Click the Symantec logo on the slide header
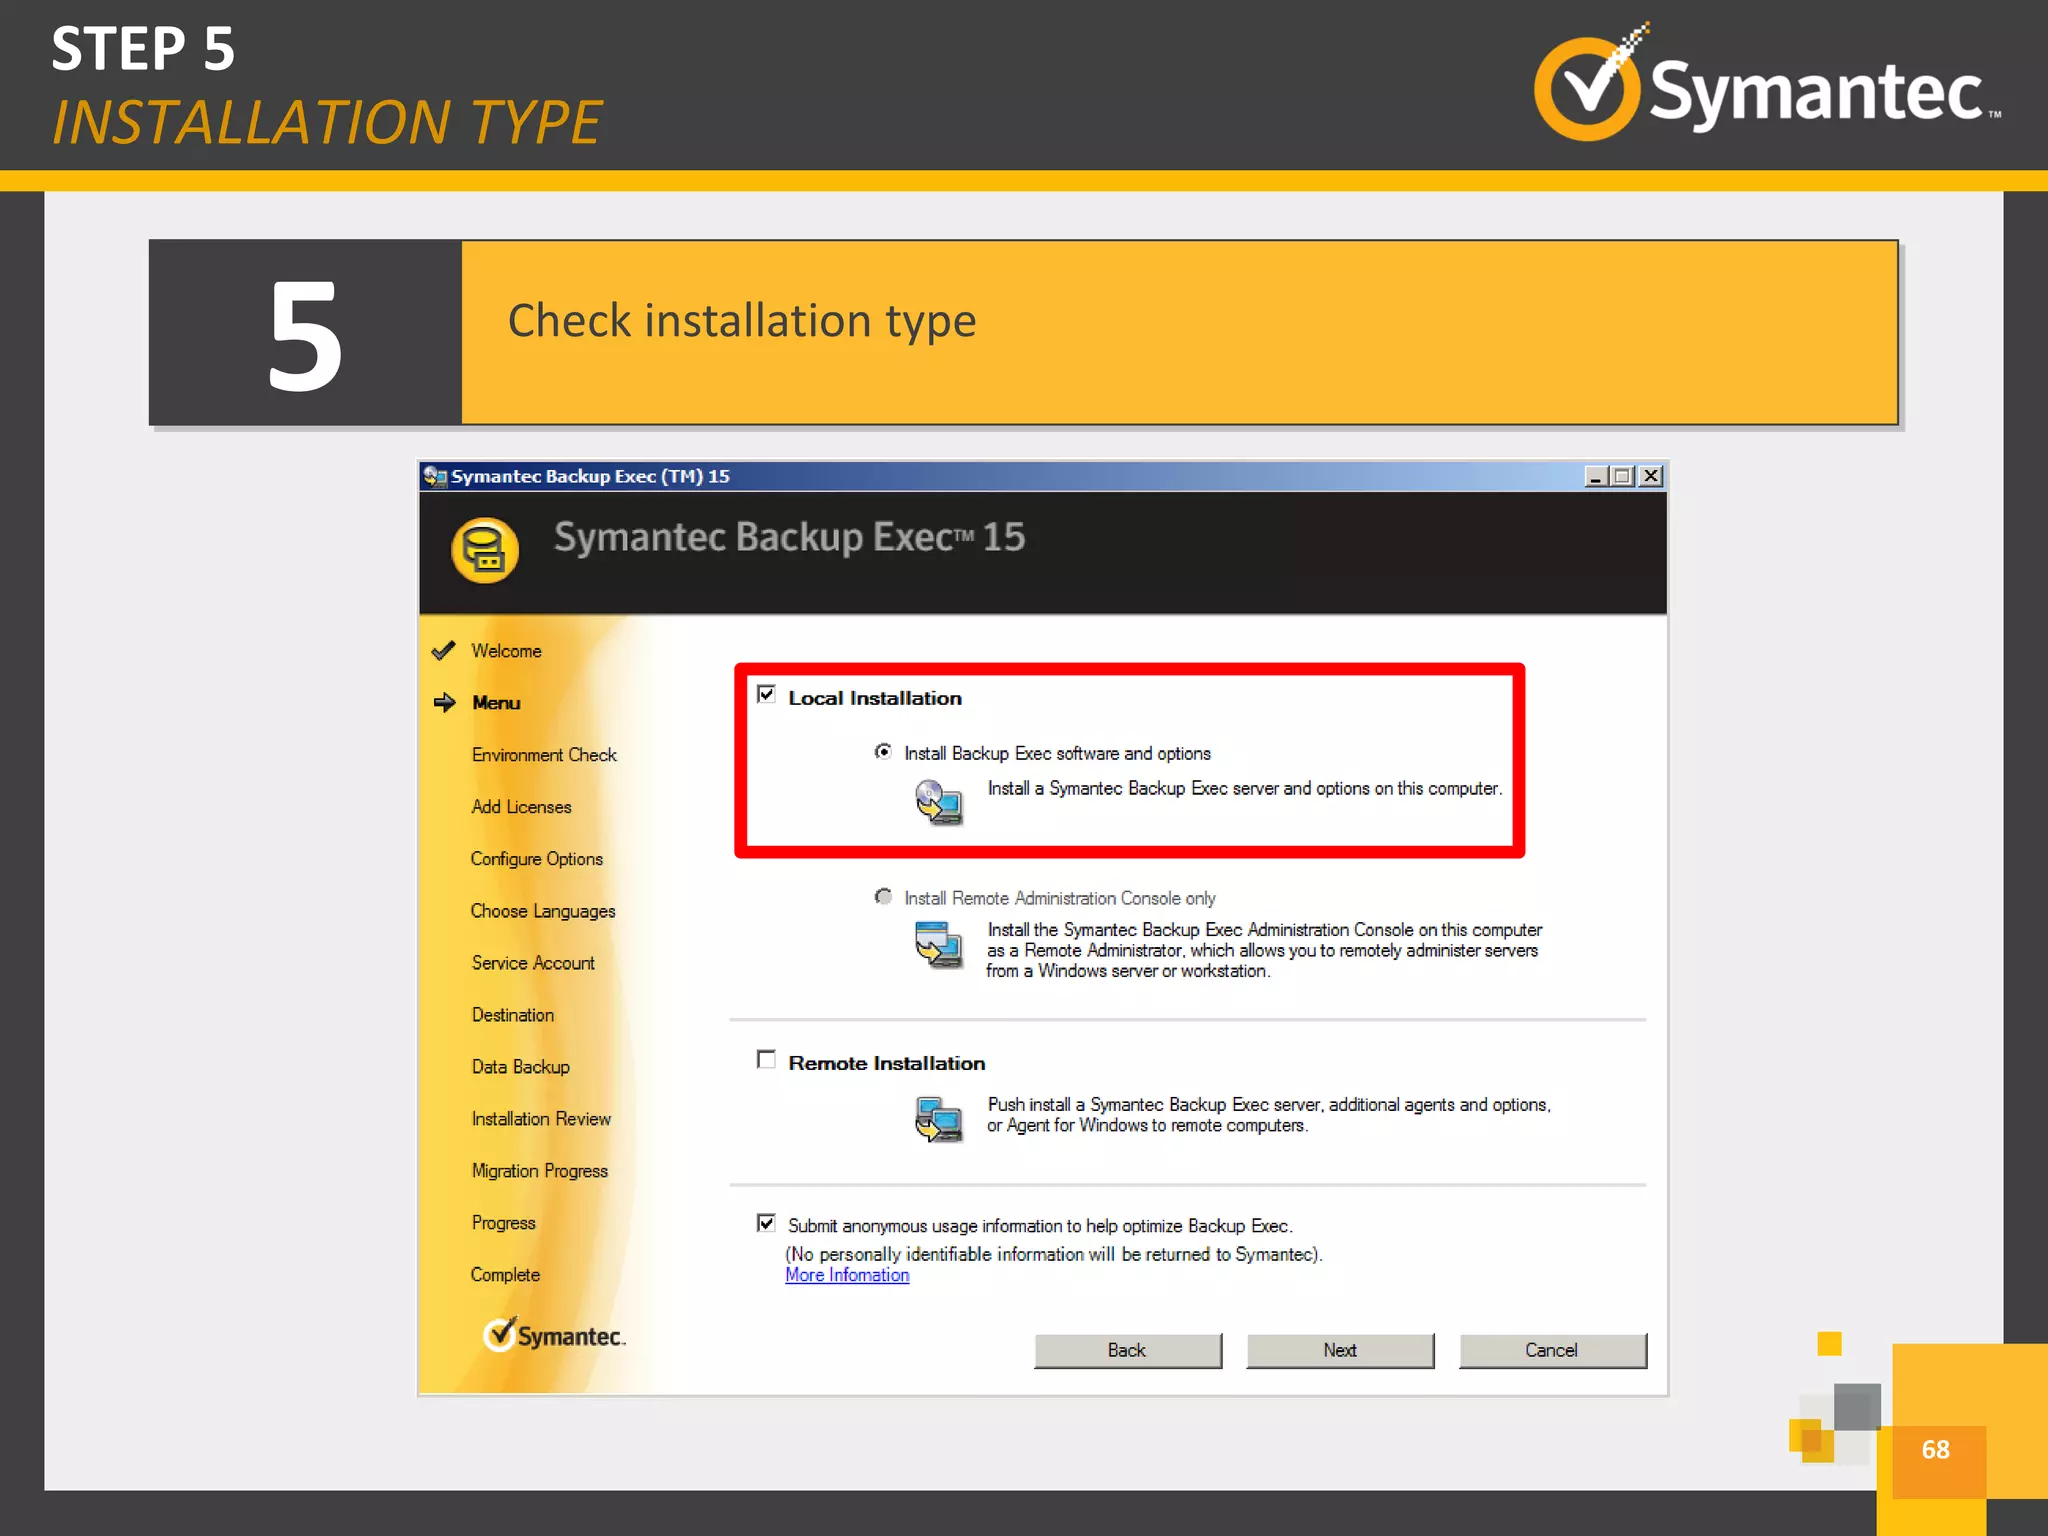Viewport: 2048px width, 1536px height. pos(1766,85)
